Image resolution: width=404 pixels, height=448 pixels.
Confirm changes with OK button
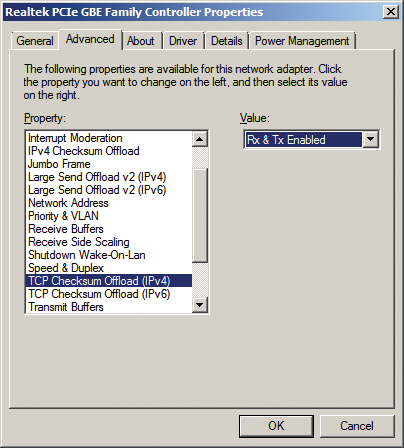point(276,426)
